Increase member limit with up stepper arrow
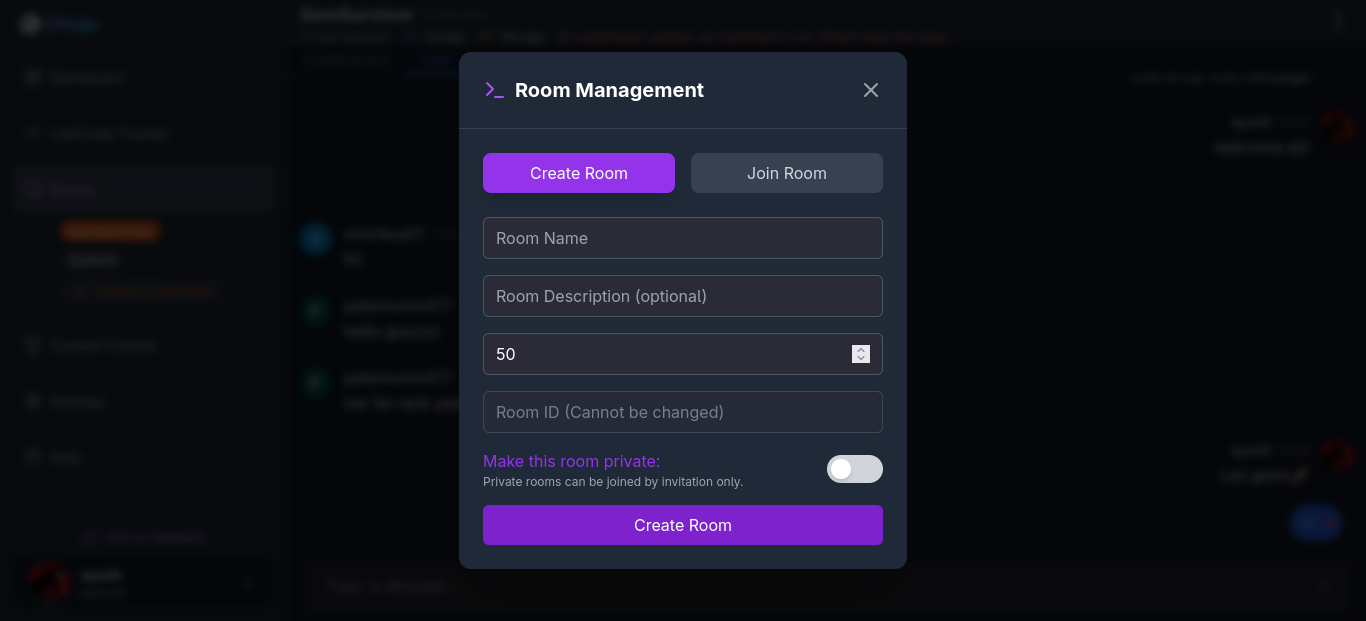 [x=860, y=350]
